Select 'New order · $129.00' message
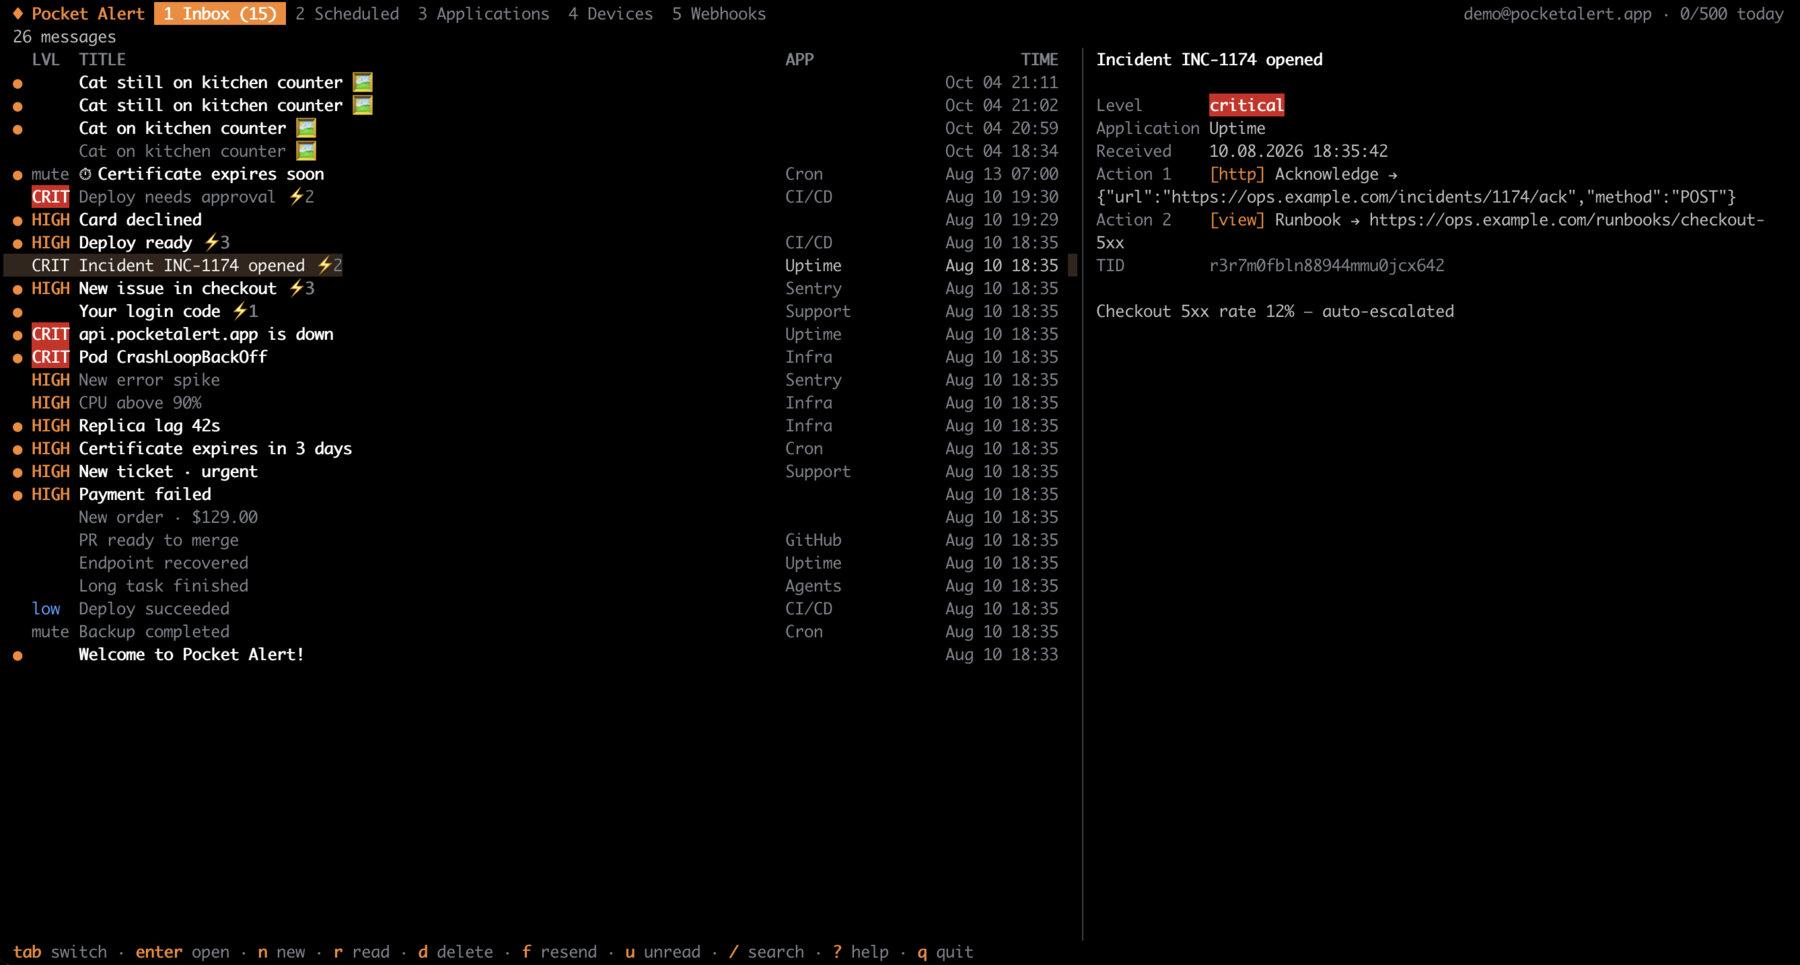Image resolution: width=1800 pixels, height=965 pixels. click(x=534, y=517)
